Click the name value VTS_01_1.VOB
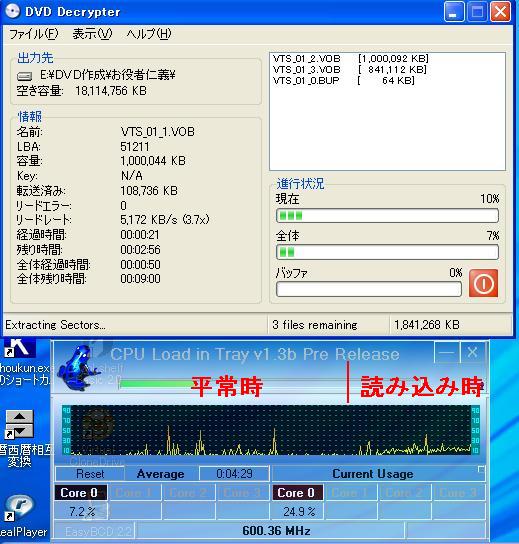 (x=158, y=132)
